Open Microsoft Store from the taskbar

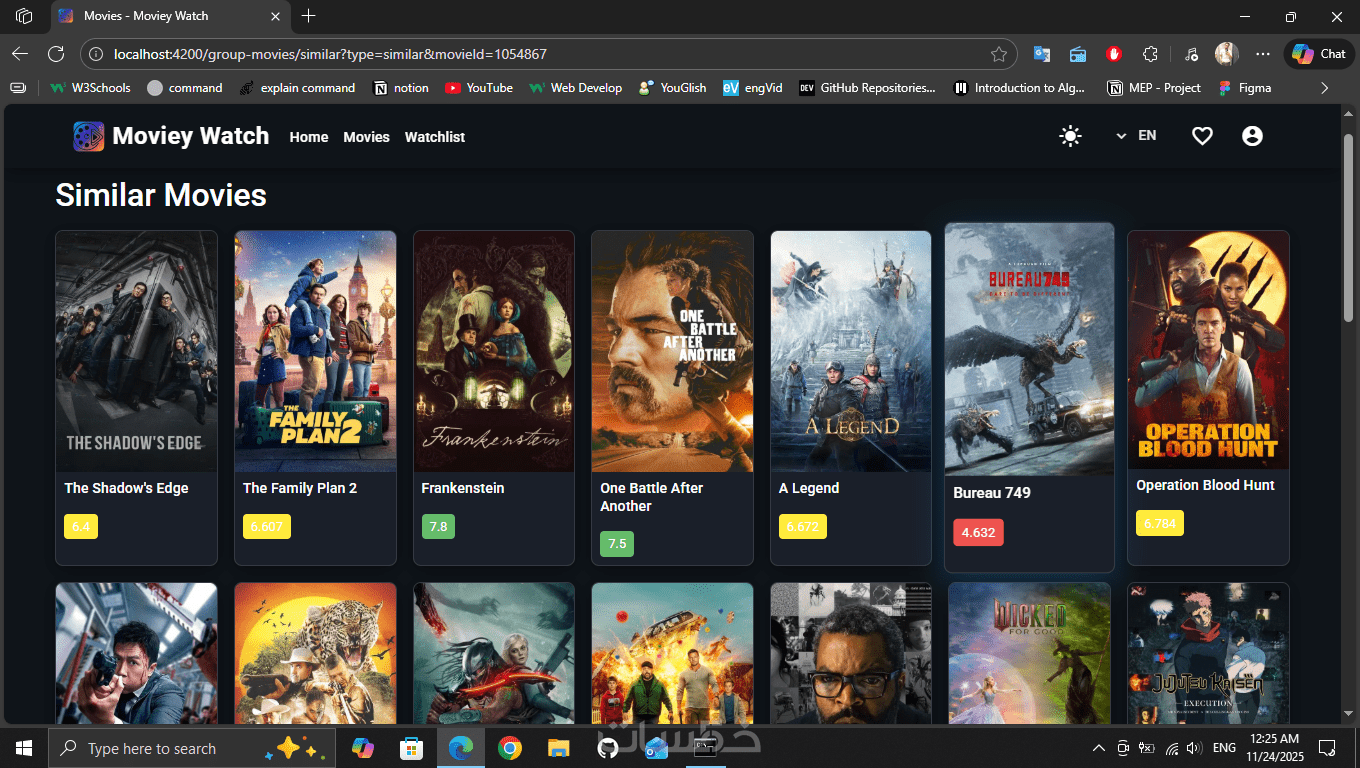pos(411,748)
